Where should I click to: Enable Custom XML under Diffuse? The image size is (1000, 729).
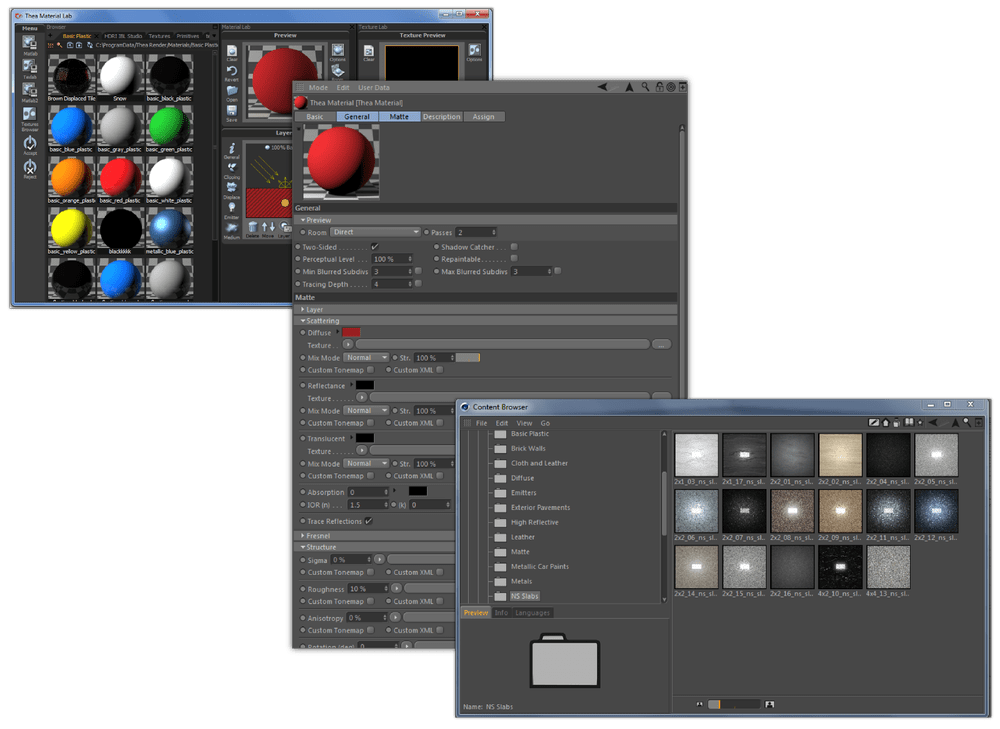point(440,370)
